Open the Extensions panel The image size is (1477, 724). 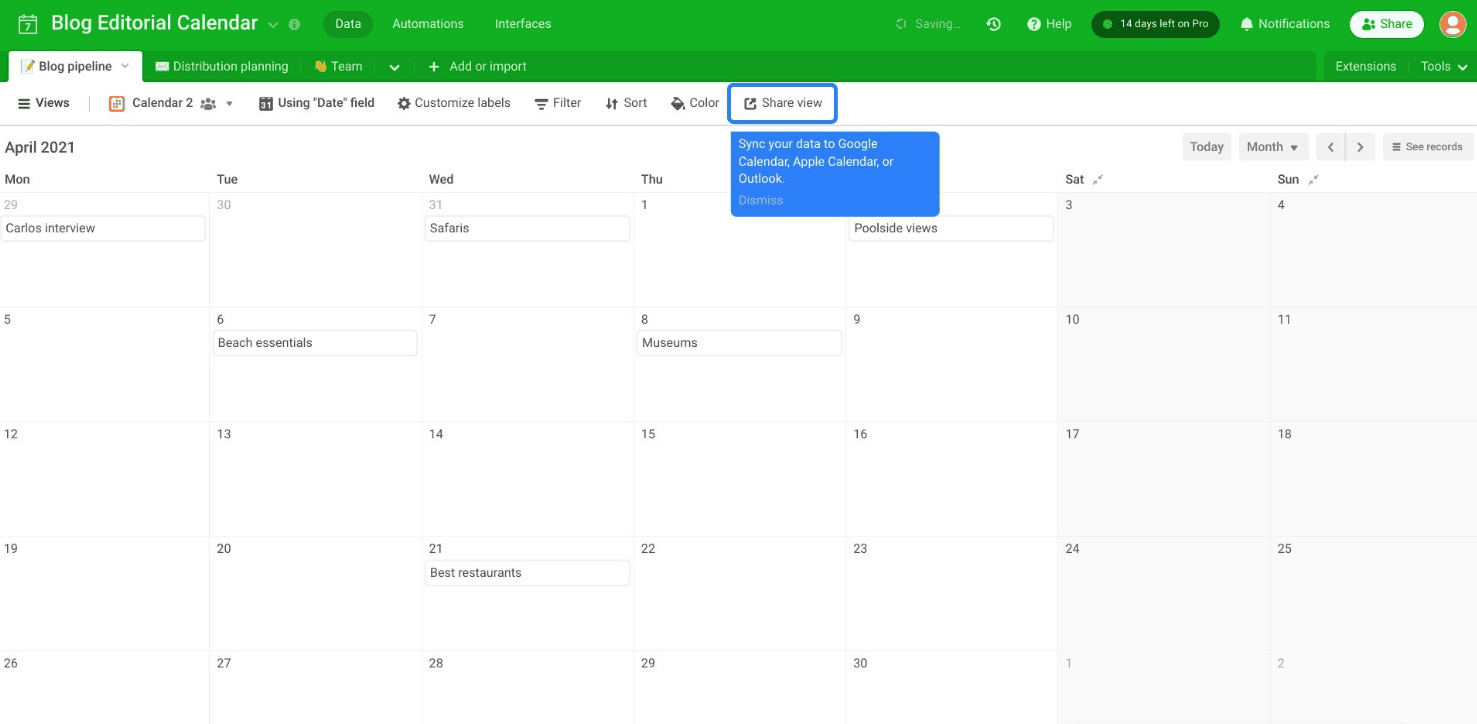click(1365, 66)
